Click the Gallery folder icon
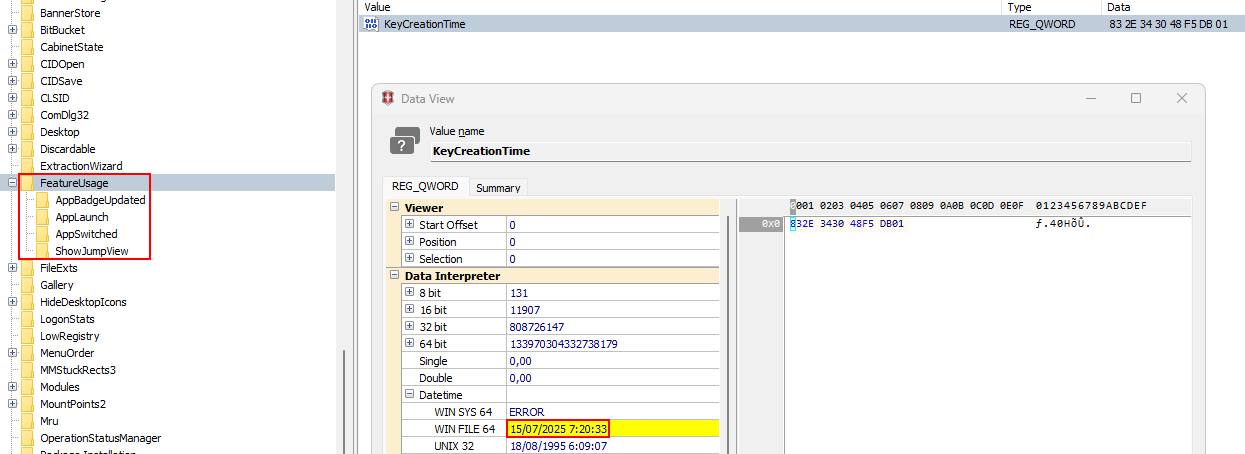This screenshot has height=454, width=1245. point(26,285)
